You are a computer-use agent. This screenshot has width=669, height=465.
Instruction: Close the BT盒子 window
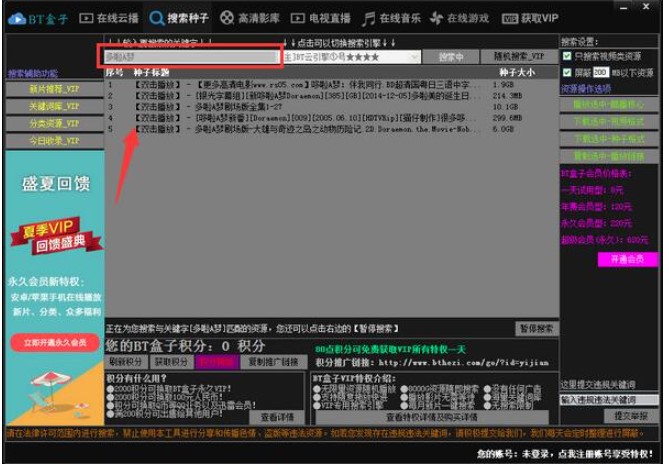pyautogui.click(x=646, y=7)
